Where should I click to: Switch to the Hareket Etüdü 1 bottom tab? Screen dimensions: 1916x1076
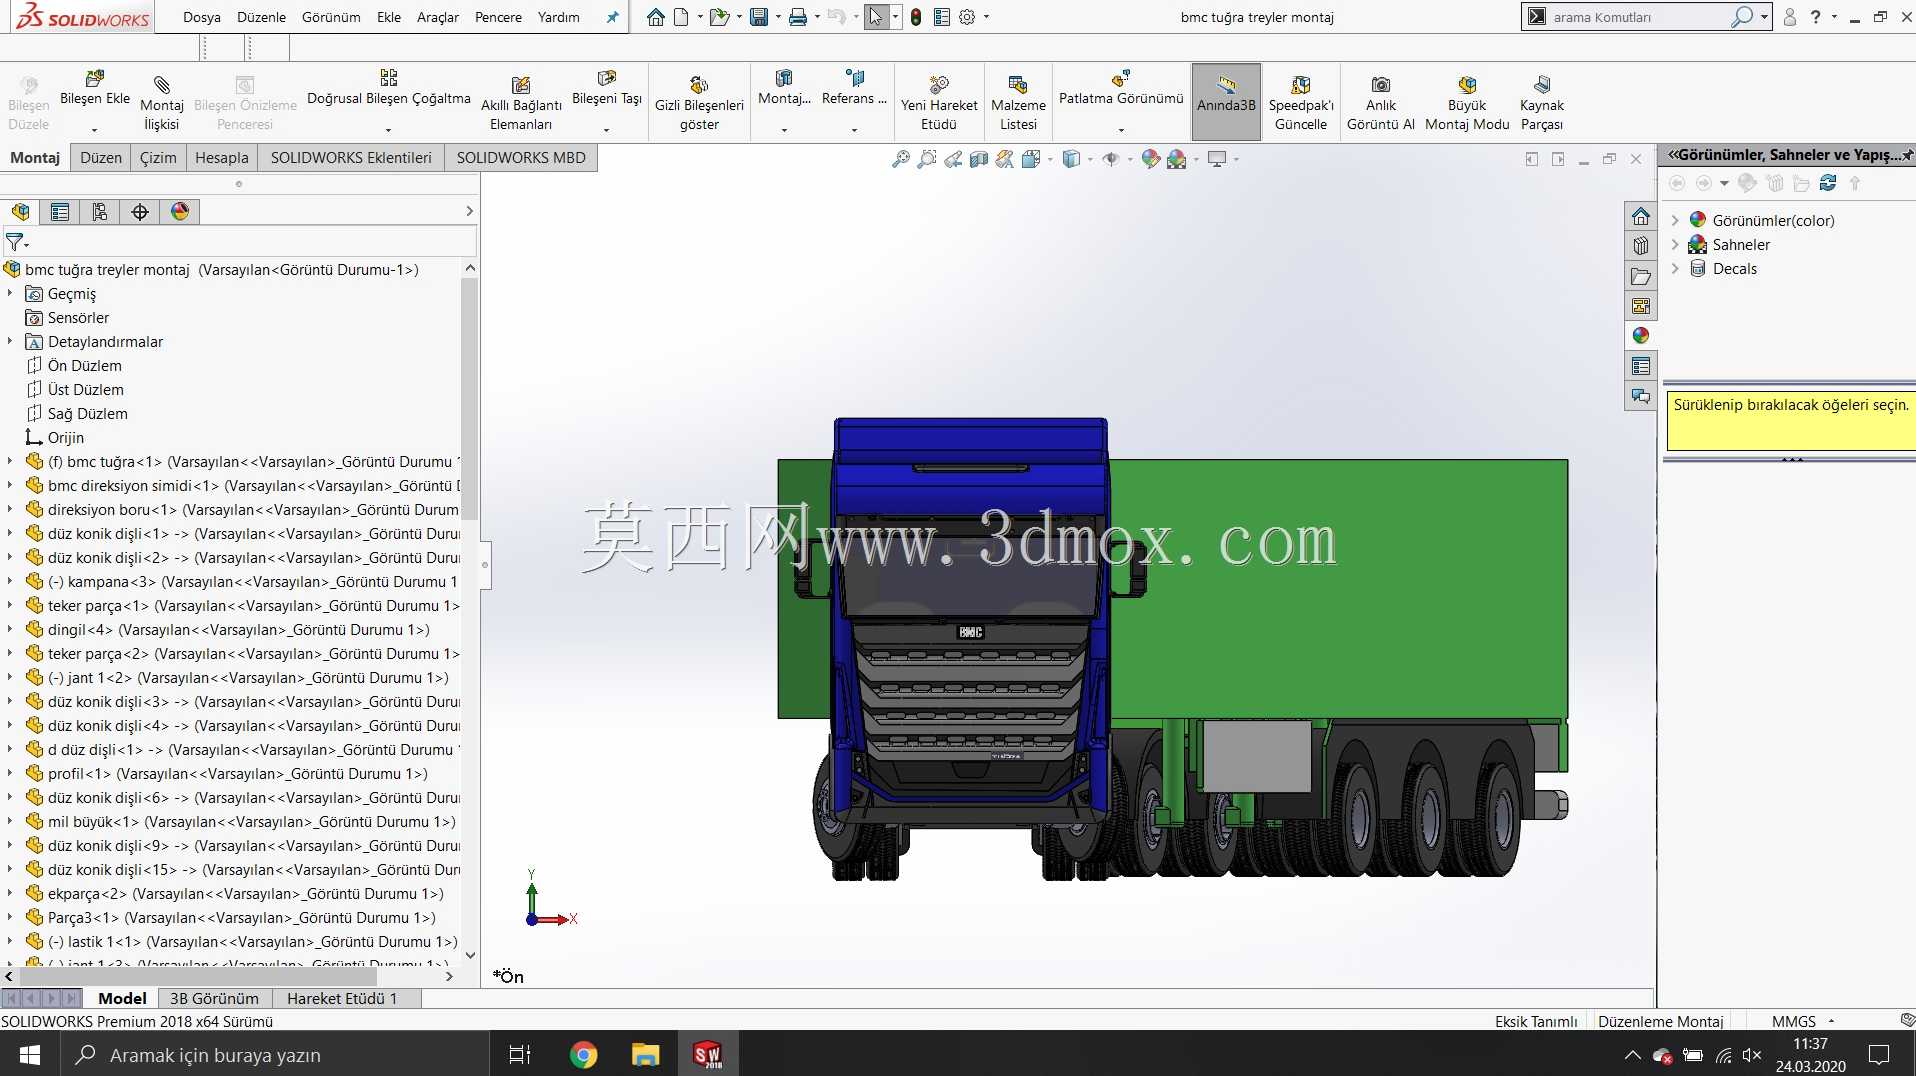point(342,998)
